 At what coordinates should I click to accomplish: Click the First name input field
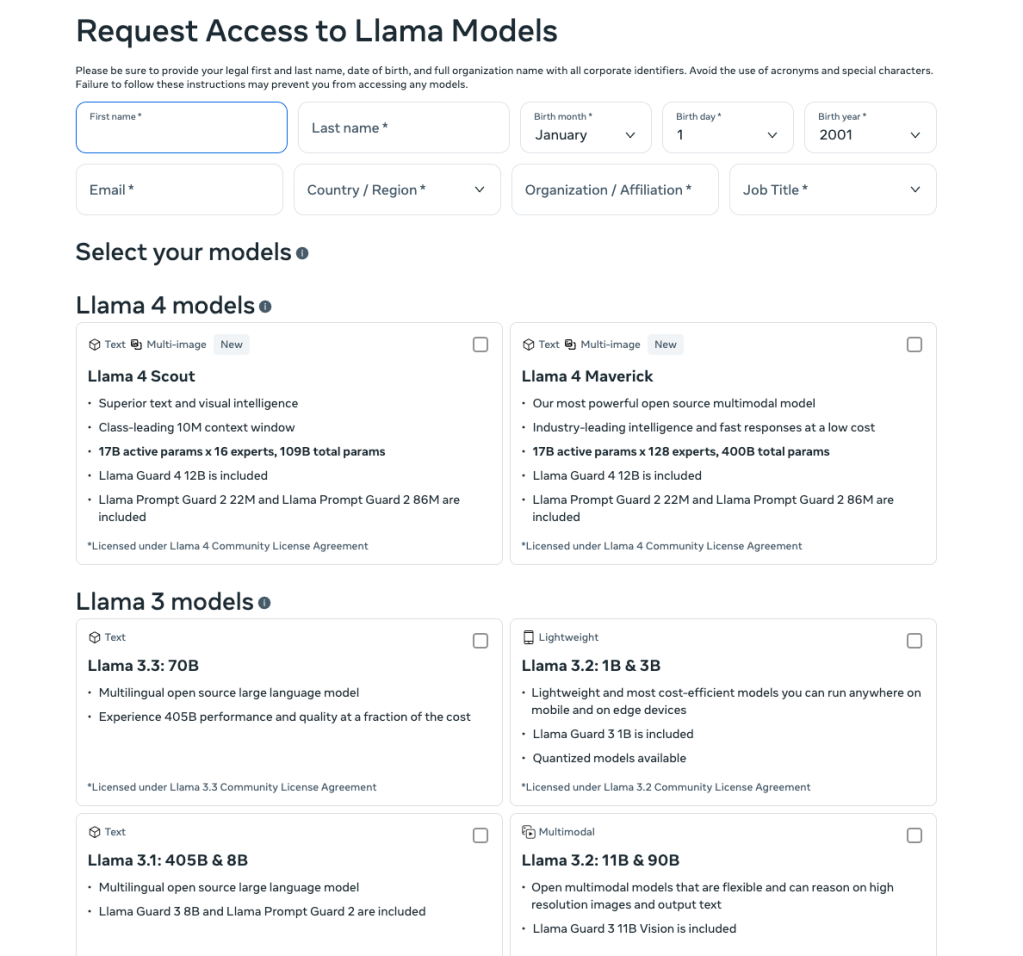[181, 127]
